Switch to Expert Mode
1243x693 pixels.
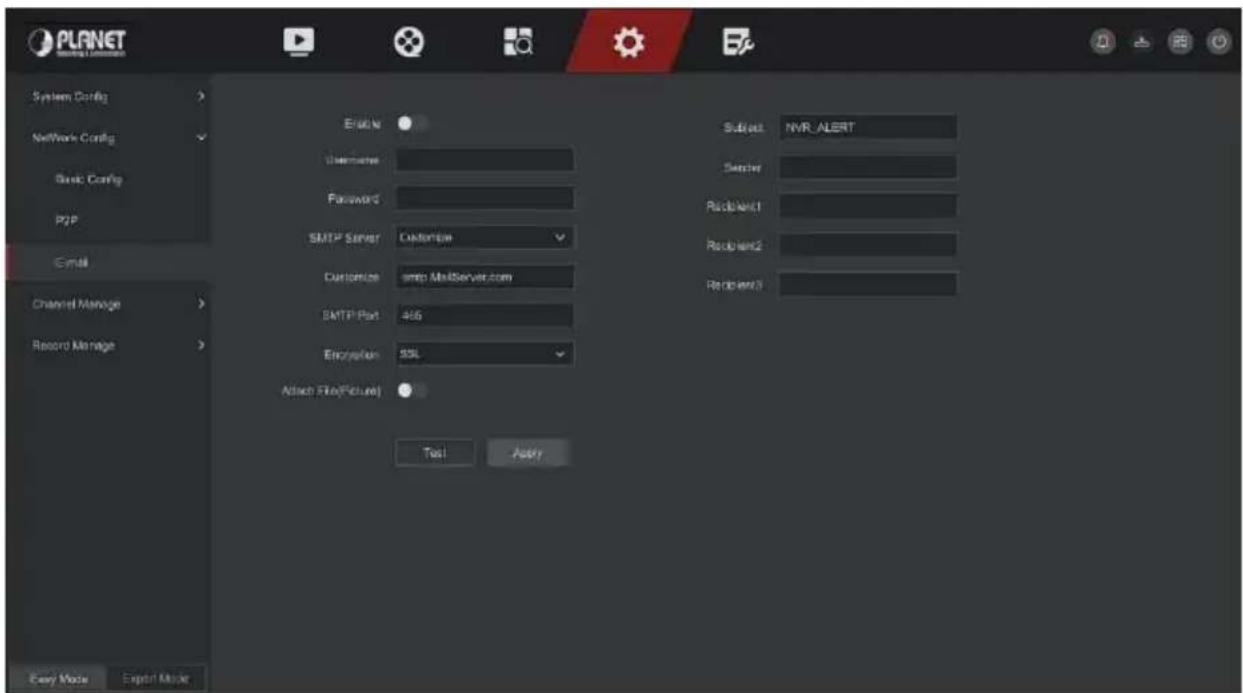(155, 678)
